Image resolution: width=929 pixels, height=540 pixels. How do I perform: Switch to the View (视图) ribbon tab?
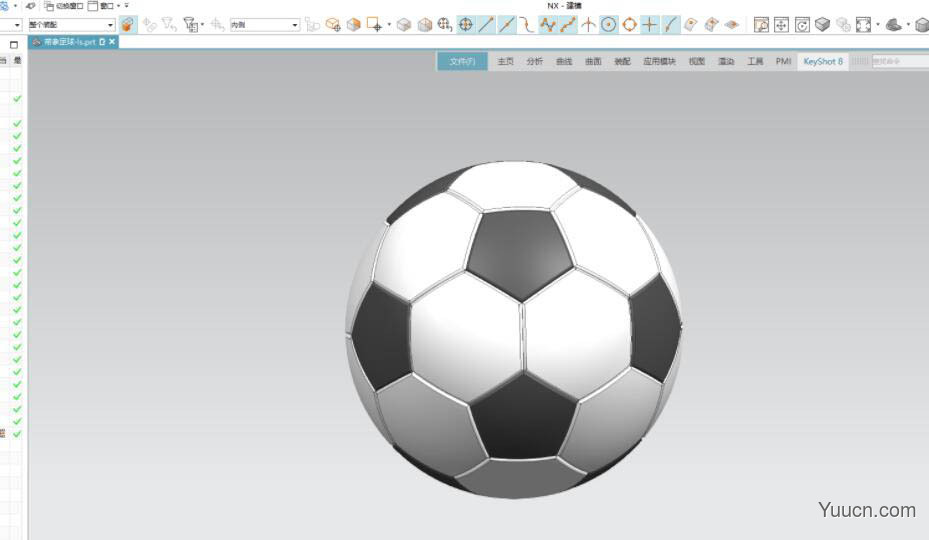[x=697, y=62]
